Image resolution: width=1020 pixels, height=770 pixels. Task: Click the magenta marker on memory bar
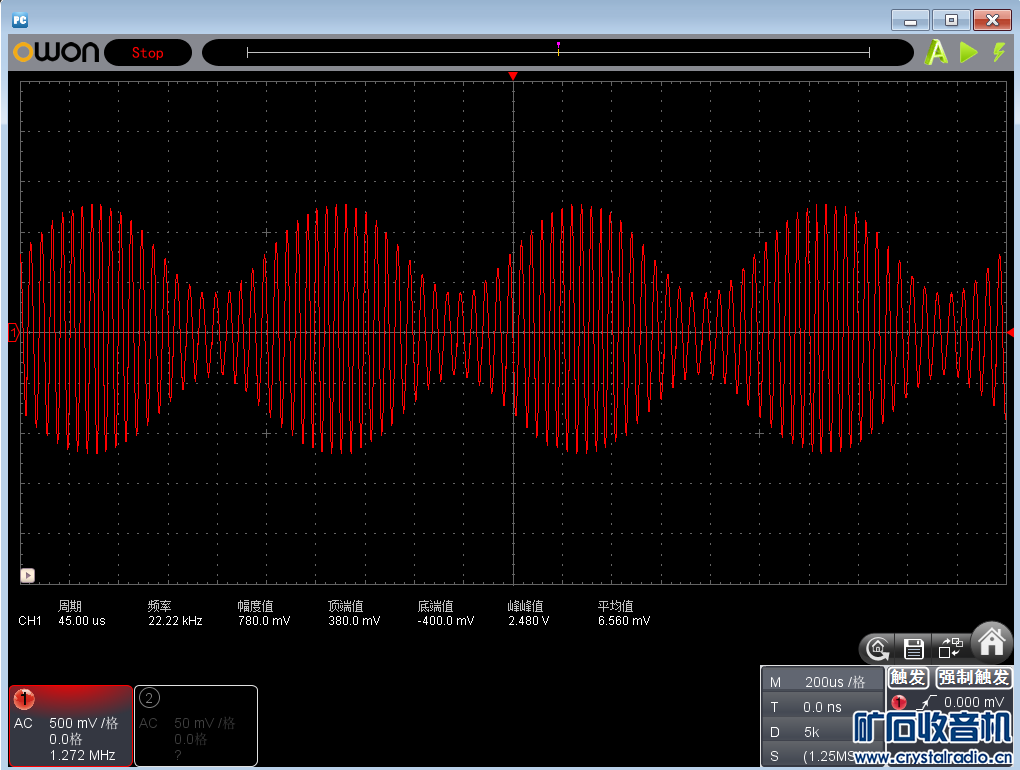point(558,45)
